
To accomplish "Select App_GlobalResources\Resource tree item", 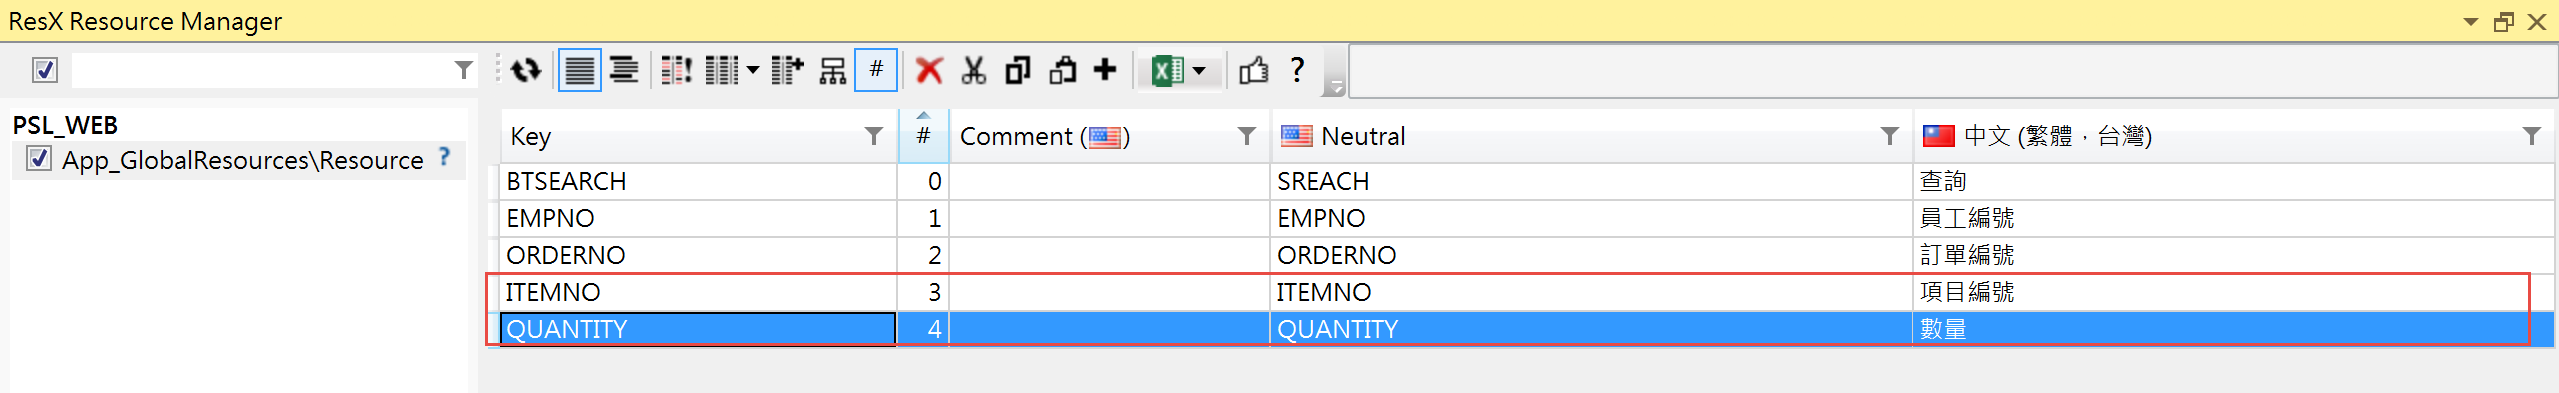I will [x=243, y=161].
